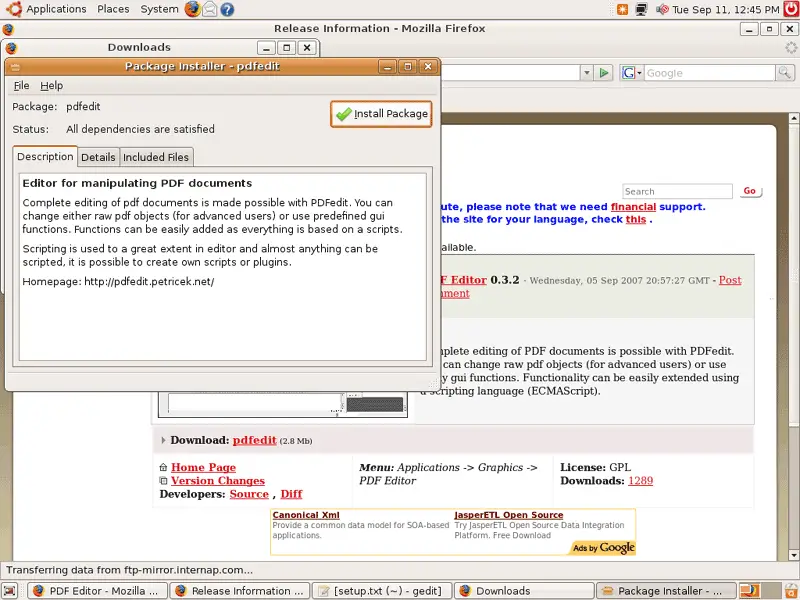Open the trash icon in the bottom panel
This screenshot has width=800, height=600.
click(x=790, y=591)
